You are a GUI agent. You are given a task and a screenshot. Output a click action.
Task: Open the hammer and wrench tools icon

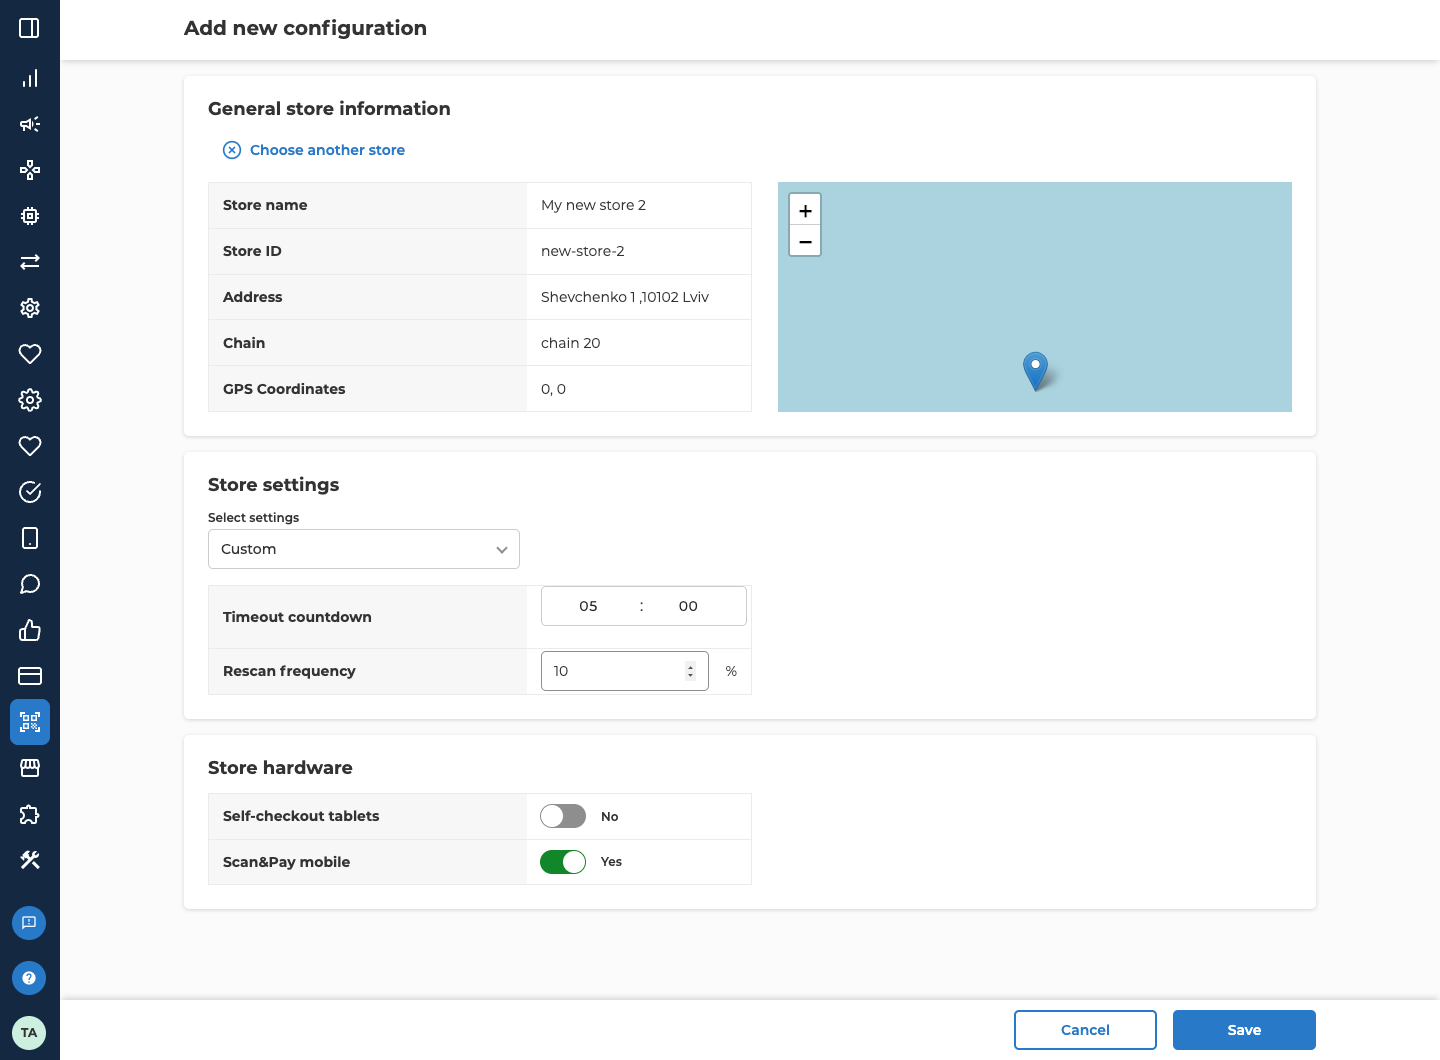click(30, 860)
